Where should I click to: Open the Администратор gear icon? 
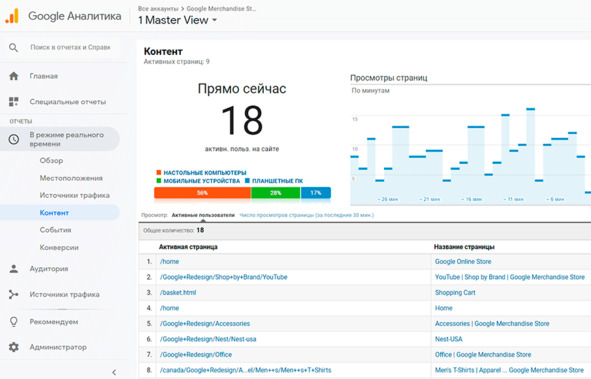point(14,347)
